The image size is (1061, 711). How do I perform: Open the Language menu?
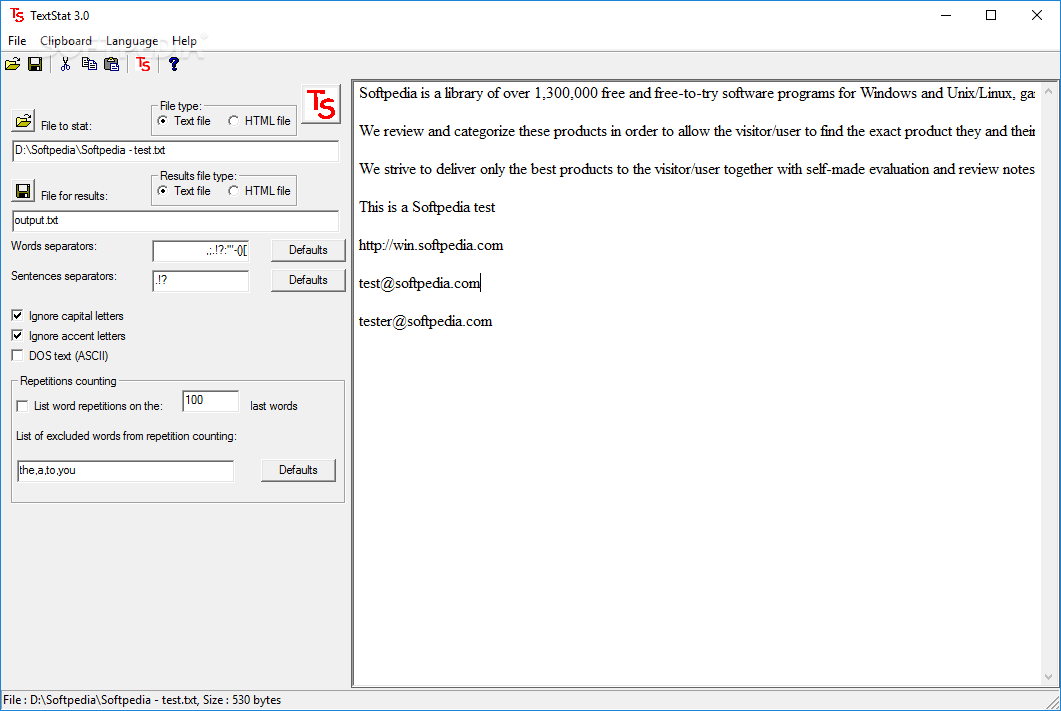132,41
